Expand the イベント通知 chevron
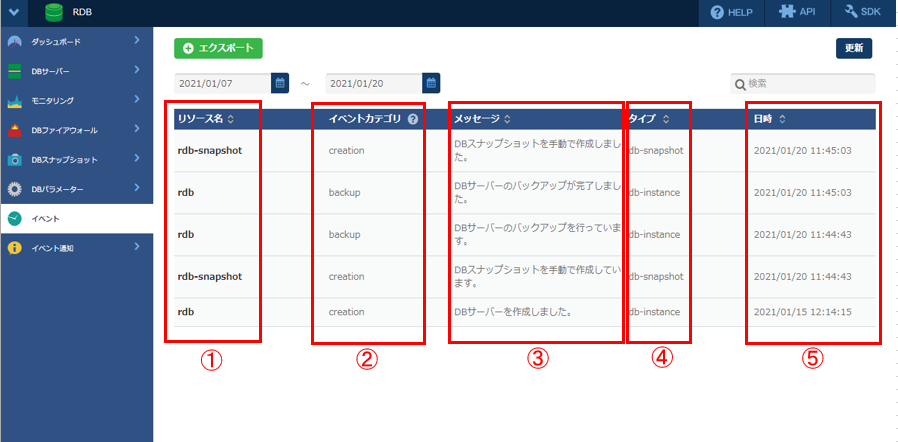The width and height of the screenshot is (898, 442). coord(137,246)
